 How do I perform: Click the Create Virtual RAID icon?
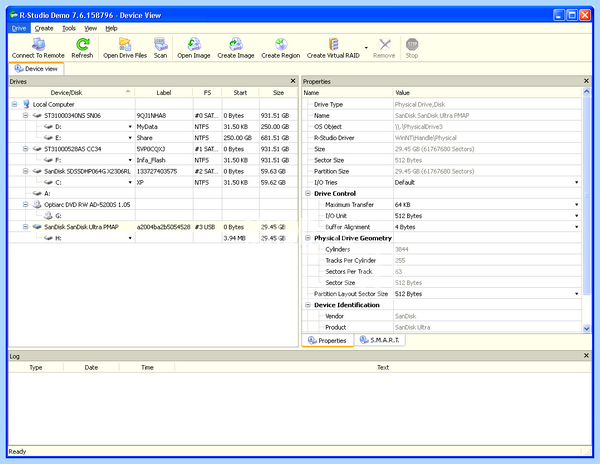[333, 45]
